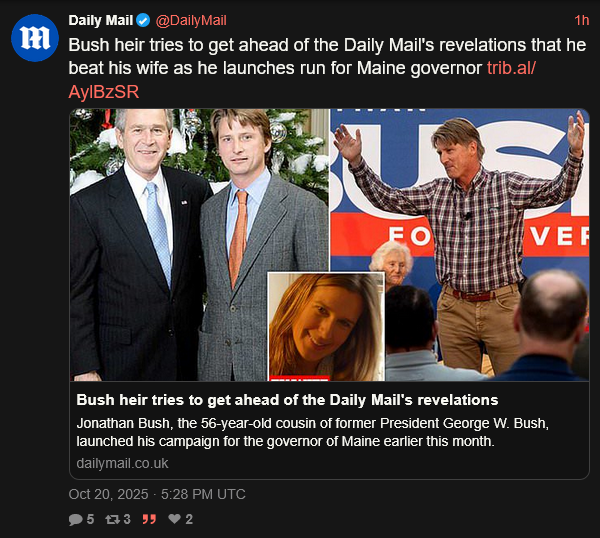The height and width of the screenshot is (538, 600).
Task: Click the Daily Mail profile avatar
Action: (35, 38)
